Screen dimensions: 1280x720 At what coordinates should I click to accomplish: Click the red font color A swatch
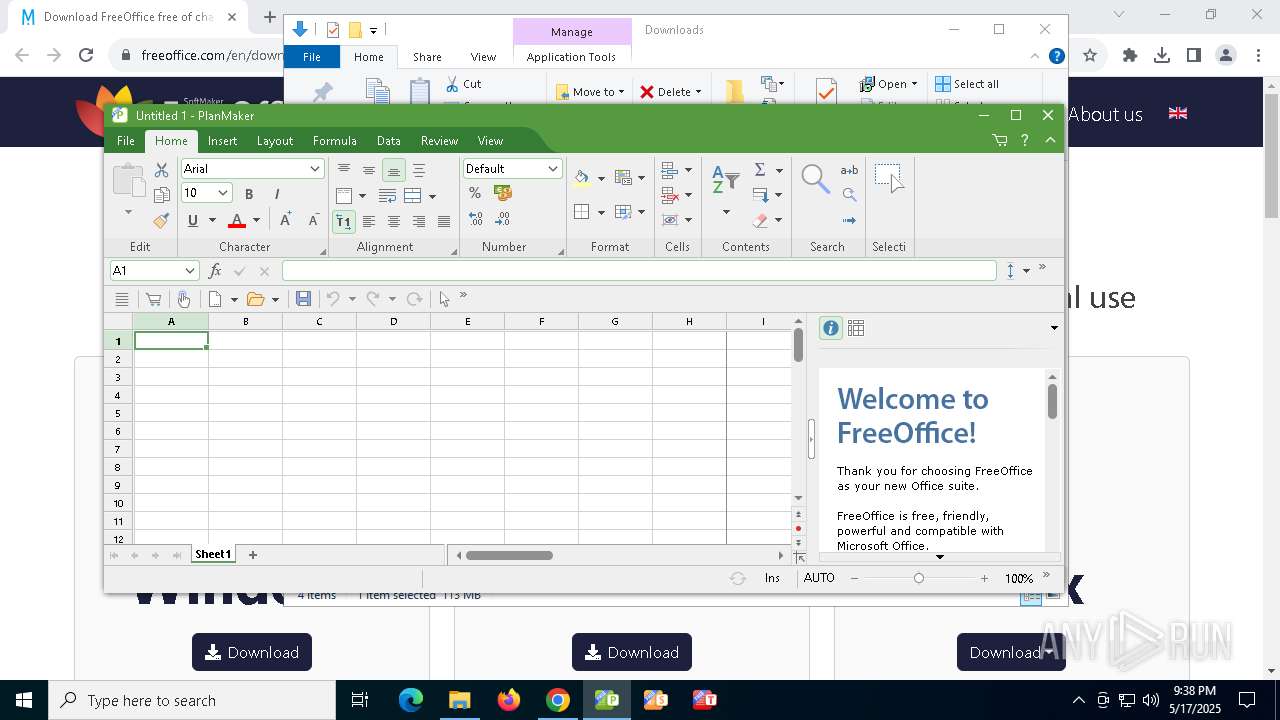[237, 220]
